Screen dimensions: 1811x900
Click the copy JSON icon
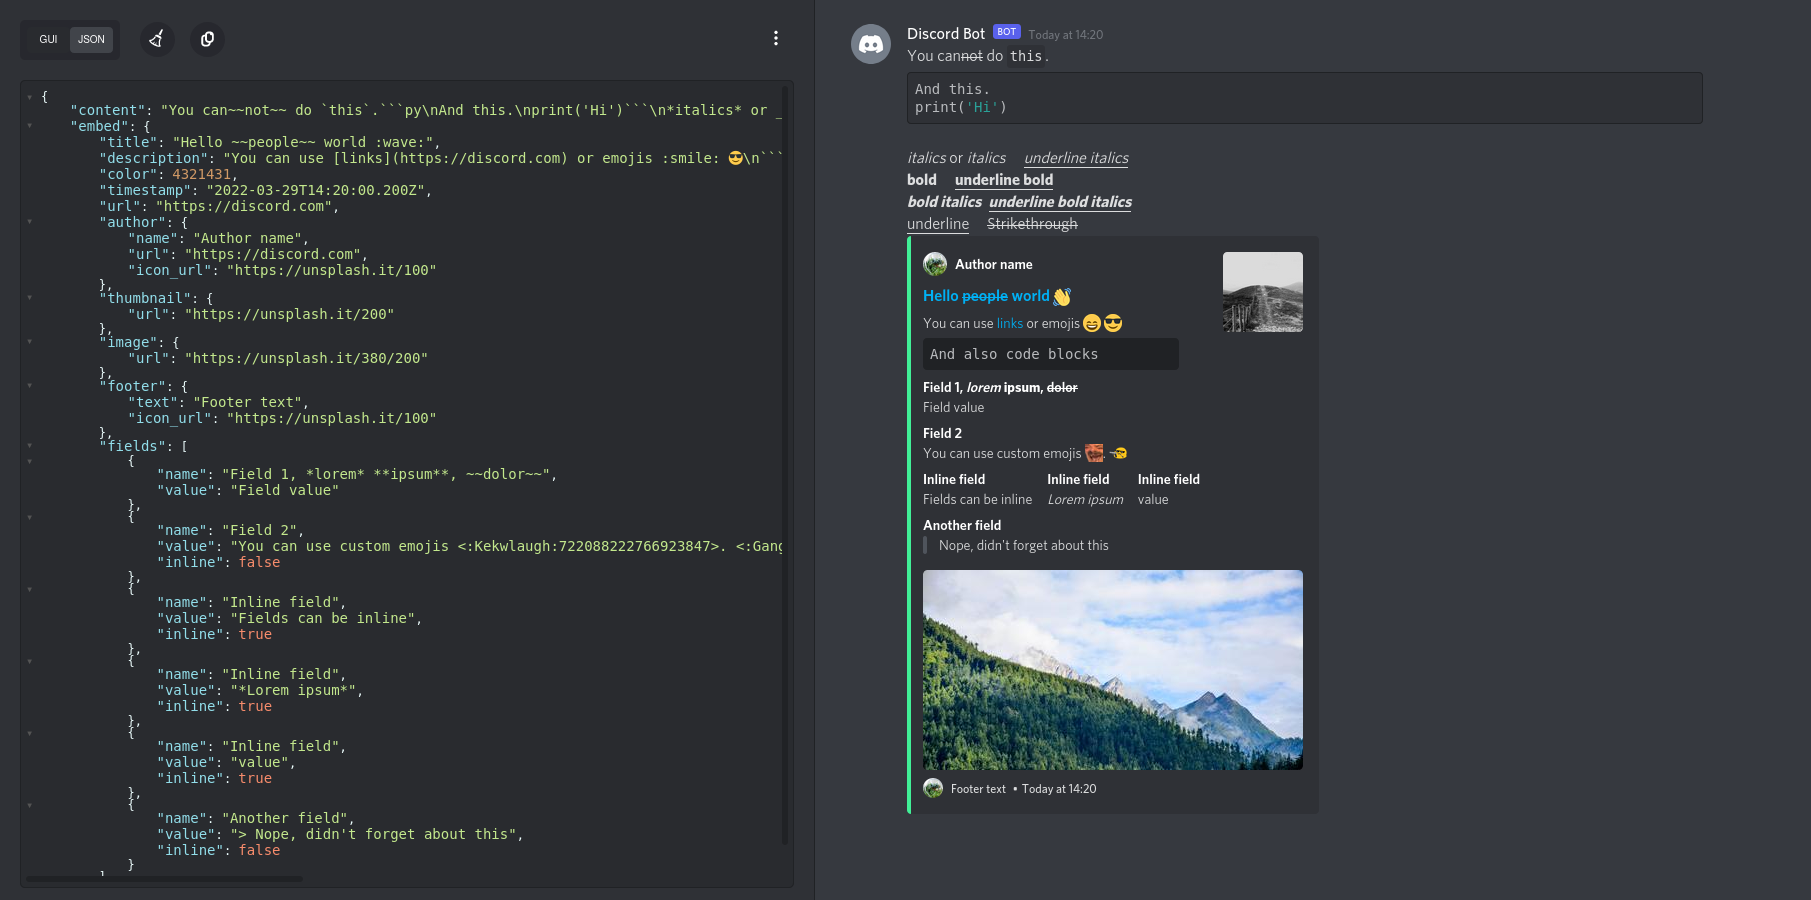point(207,39)
